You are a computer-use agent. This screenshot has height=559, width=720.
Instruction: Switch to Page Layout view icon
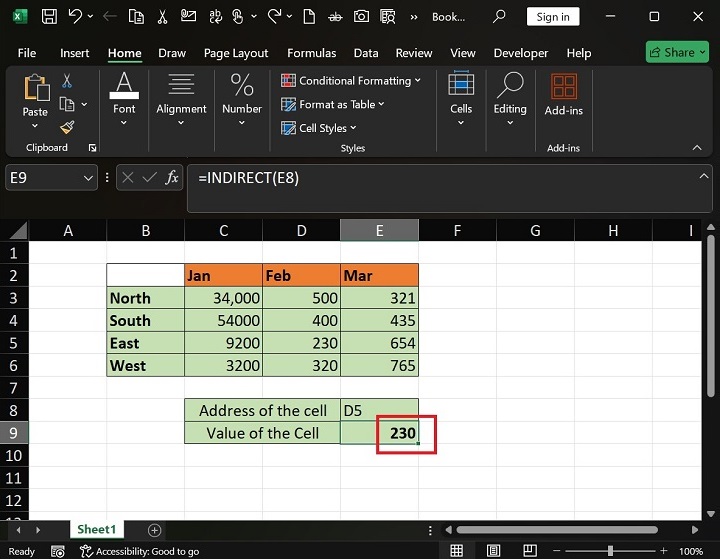[x=491, y=551]
